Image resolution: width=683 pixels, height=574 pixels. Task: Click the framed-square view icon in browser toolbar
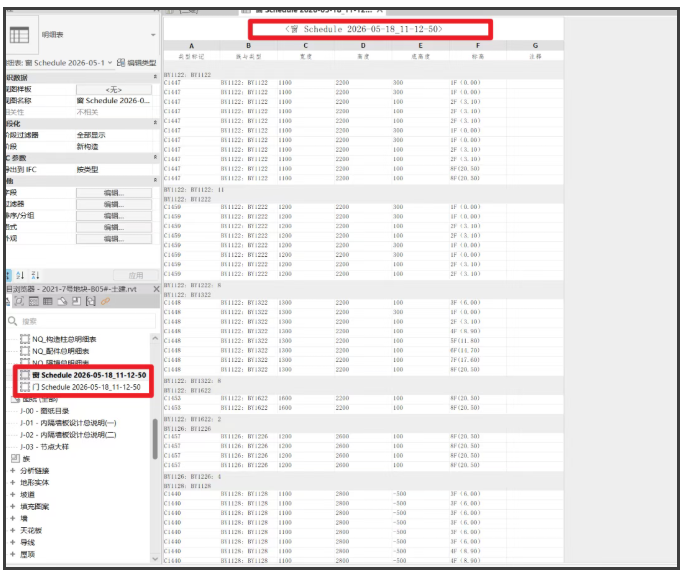tap(19, 301)
